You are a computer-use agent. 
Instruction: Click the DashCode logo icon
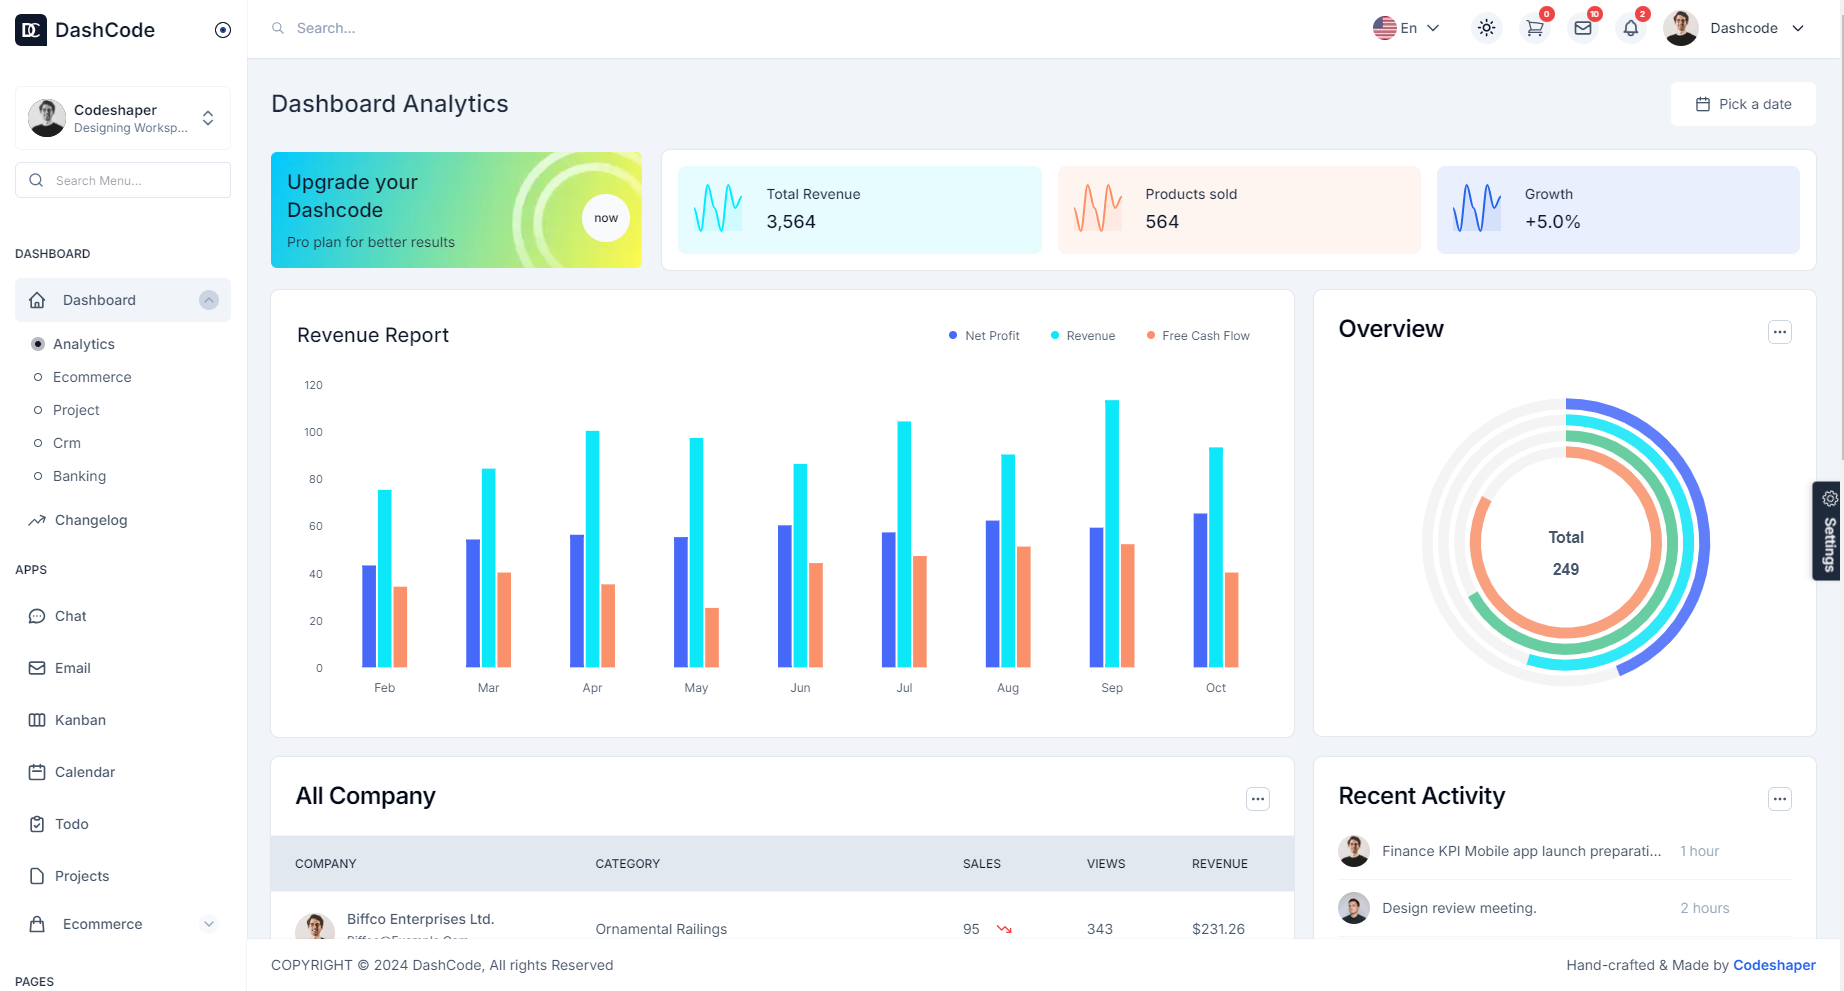click(x=31, y=30)
